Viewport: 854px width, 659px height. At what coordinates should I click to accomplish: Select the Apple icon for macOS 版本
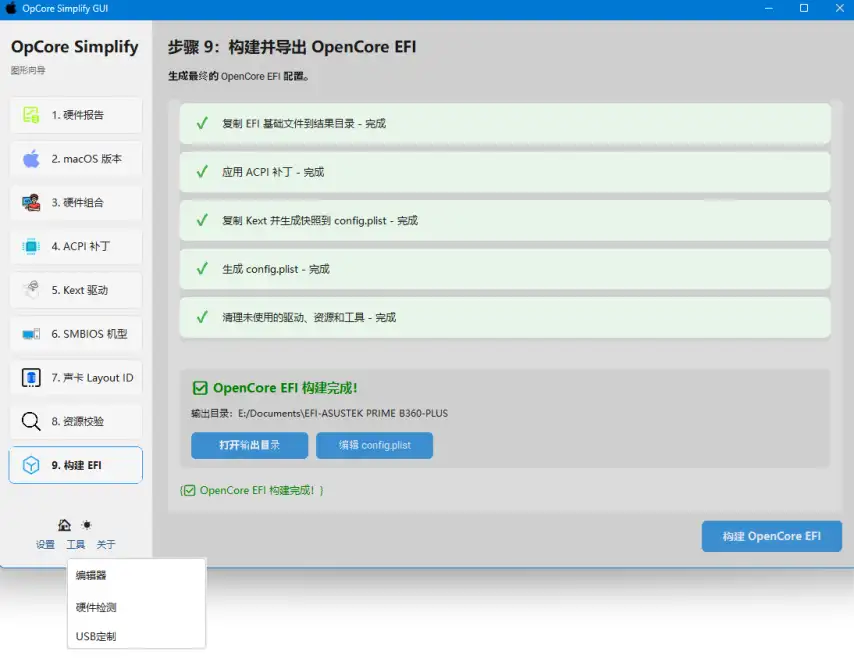tap(31, 159)
